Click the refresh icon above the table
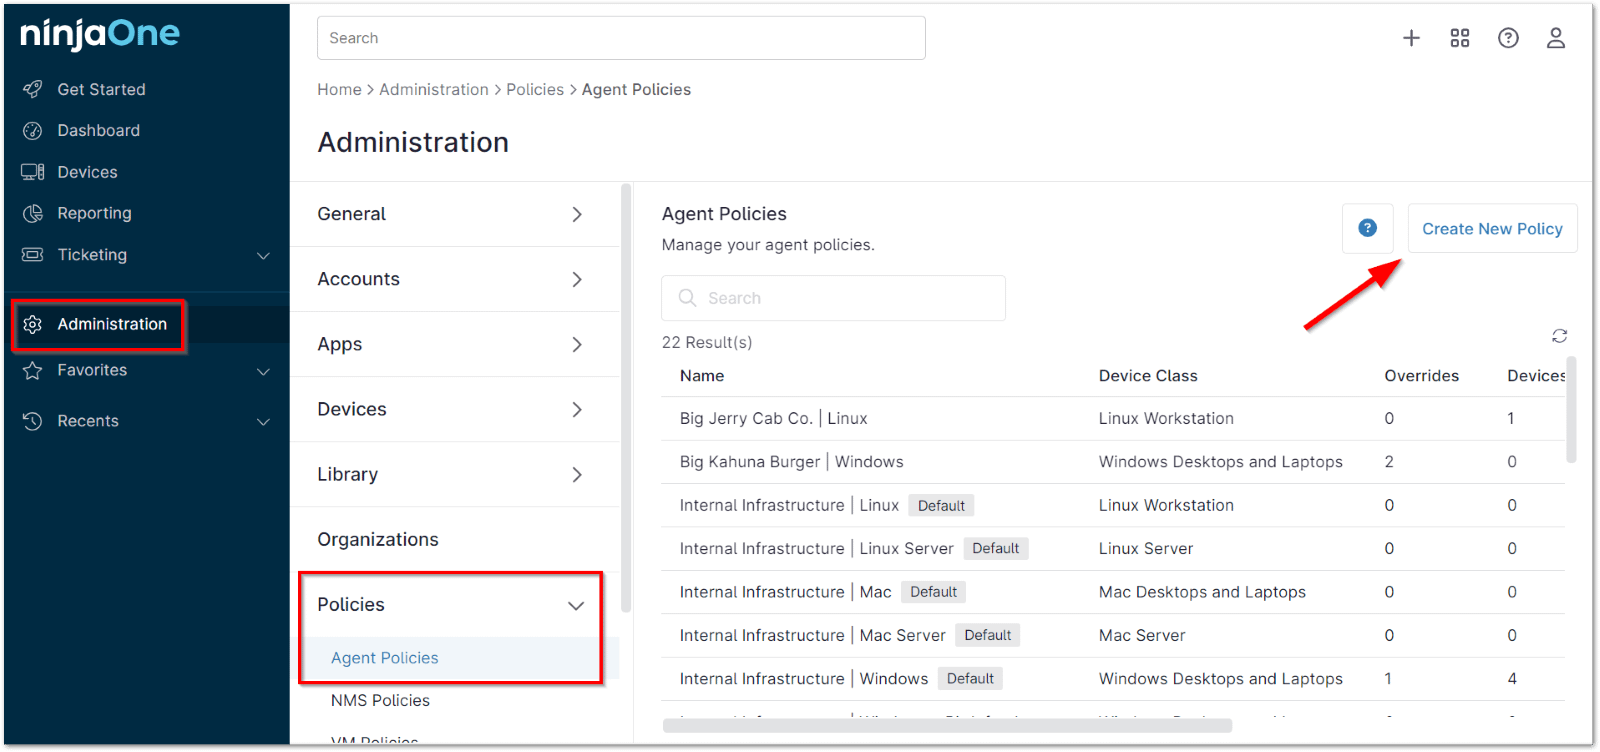Image resolution: width=1600 pixels, height=752 pixels. [x=1559, y=336]
